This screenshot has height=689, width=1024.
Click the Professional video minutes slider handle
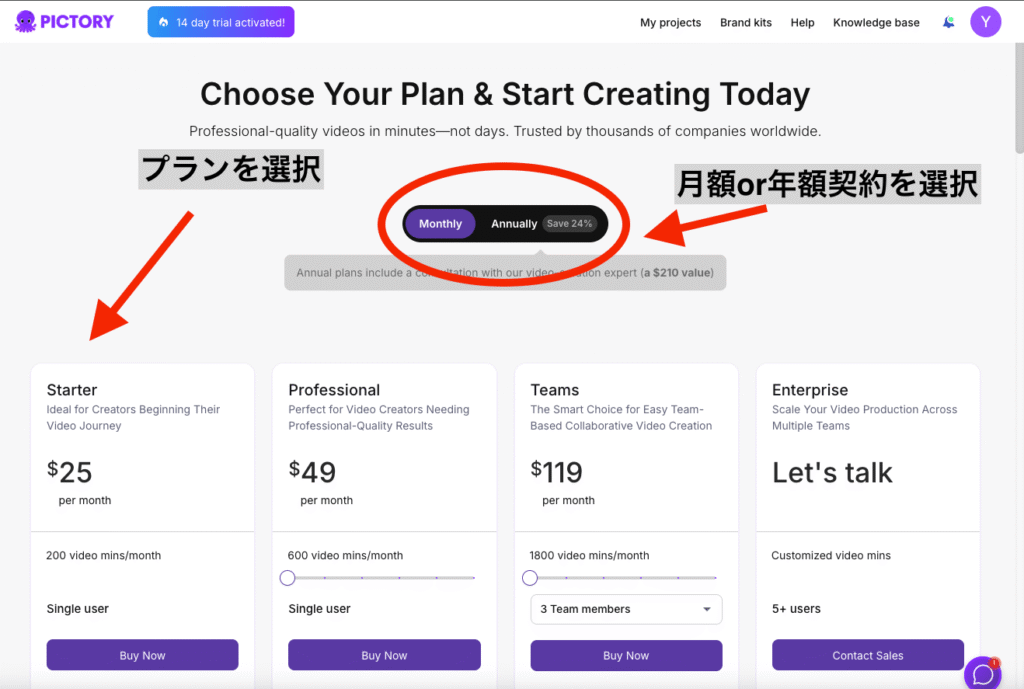pos(287,578)
